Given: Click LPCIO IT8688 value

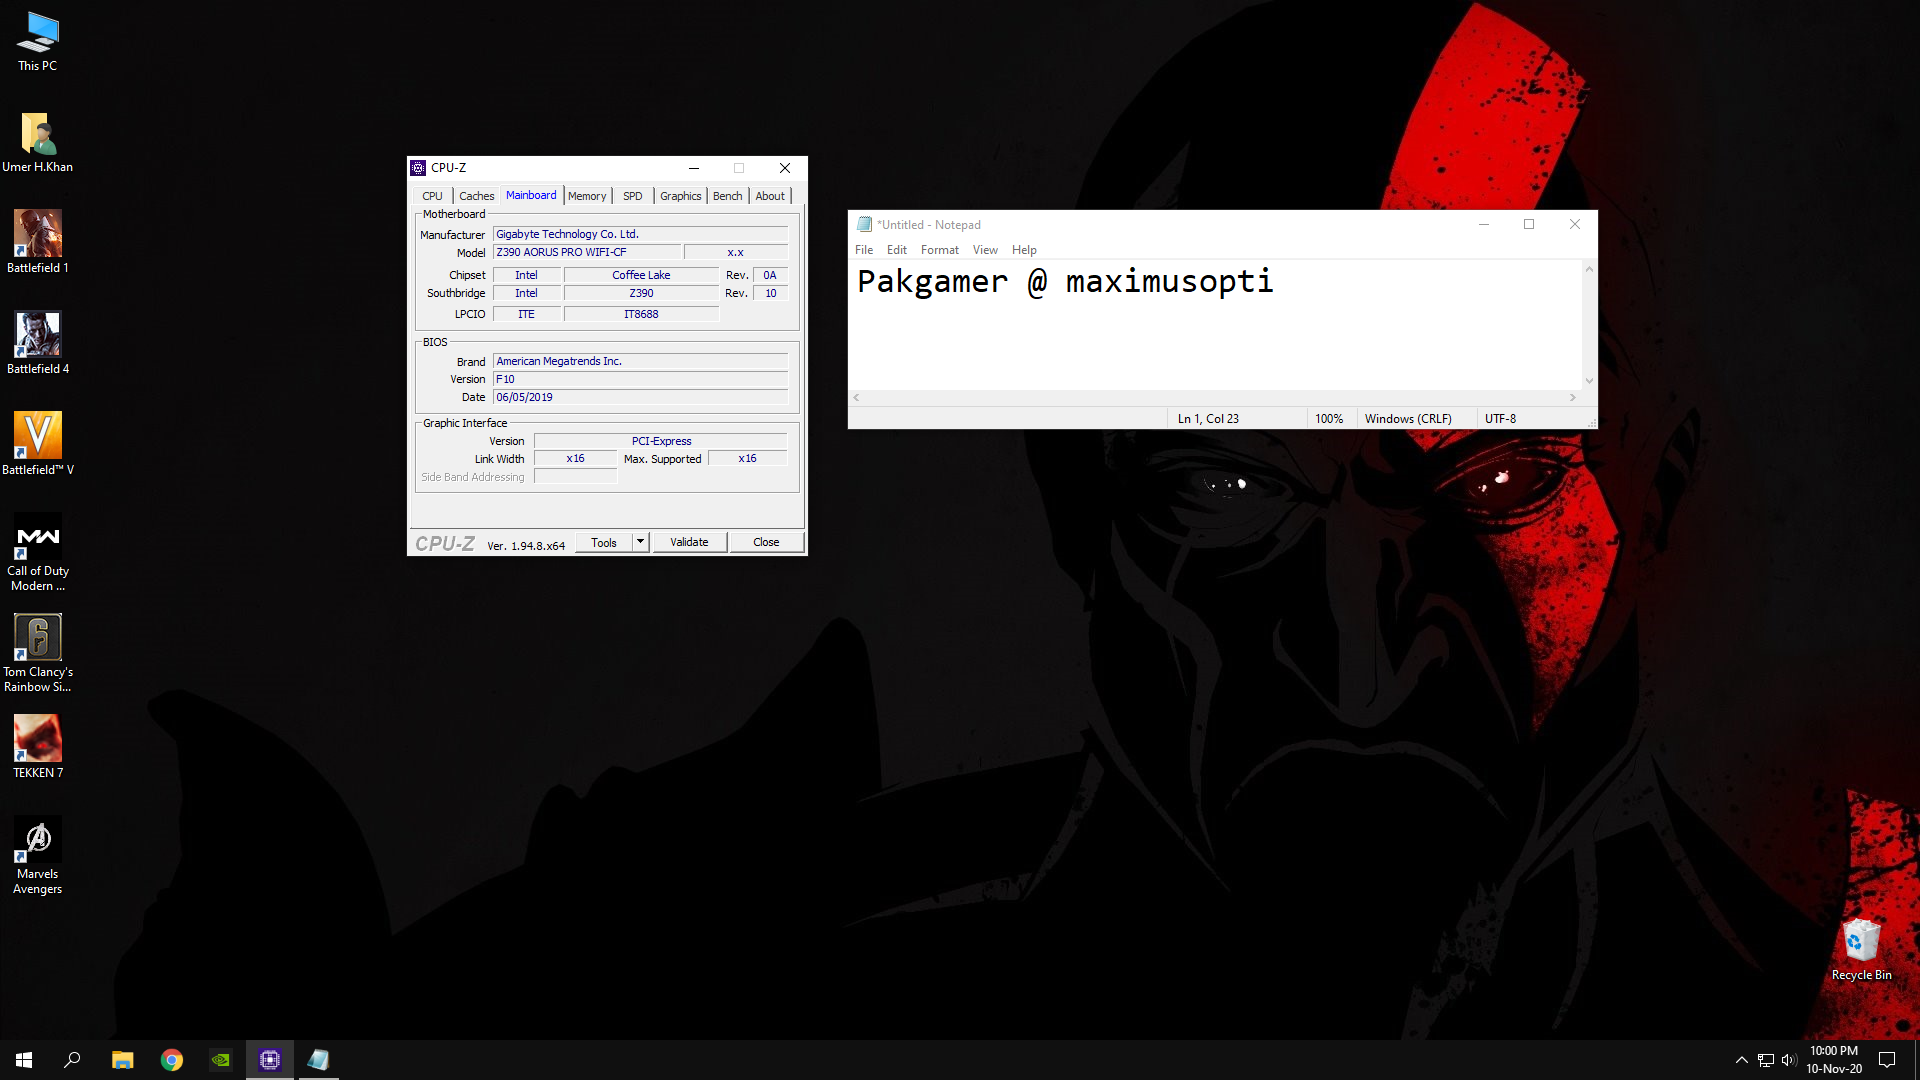Looking at the screenshot, I should click(x=641, y=314).
